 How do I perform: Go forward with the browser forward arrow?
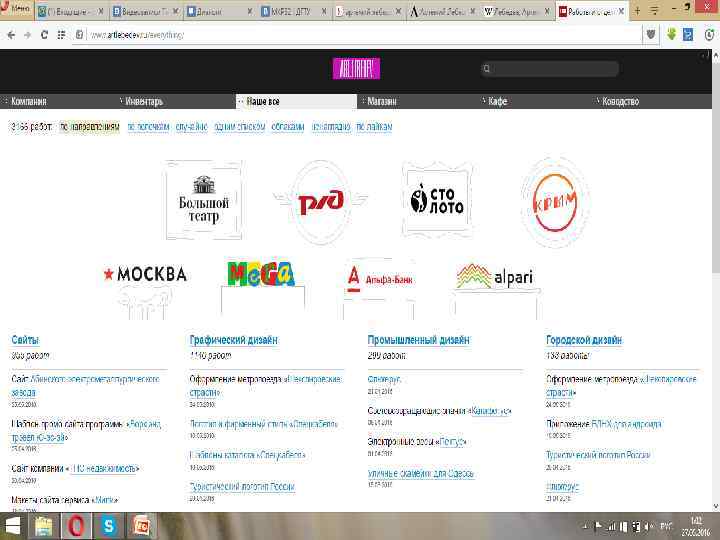pos(27,35)
